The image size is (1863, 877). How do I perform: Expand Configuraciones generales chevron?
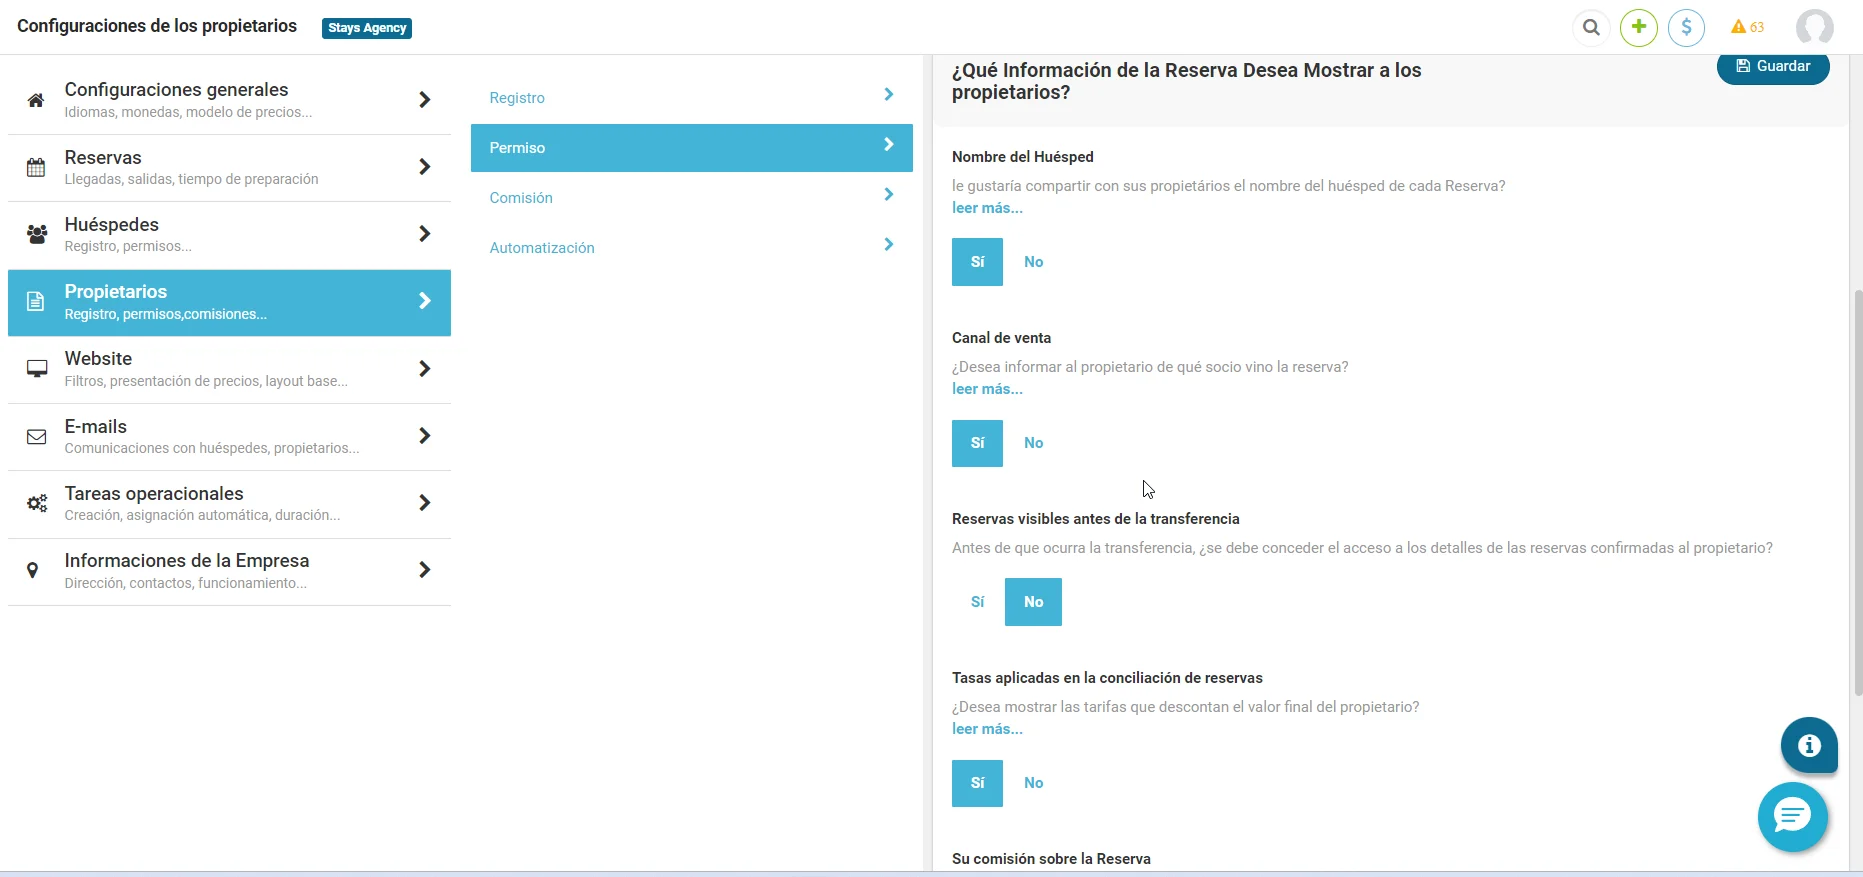(425, 100)
